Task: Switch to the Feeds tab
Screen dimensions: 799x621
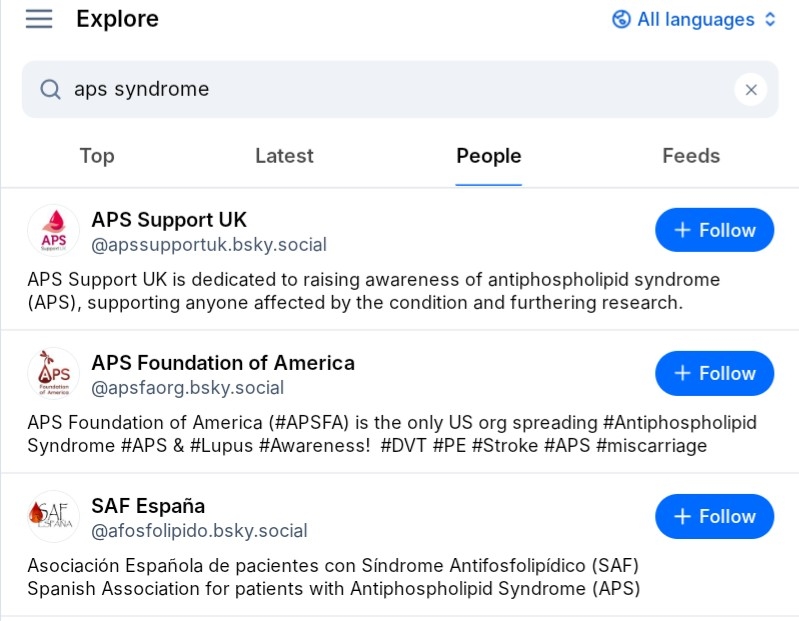Action: [691, 156]
